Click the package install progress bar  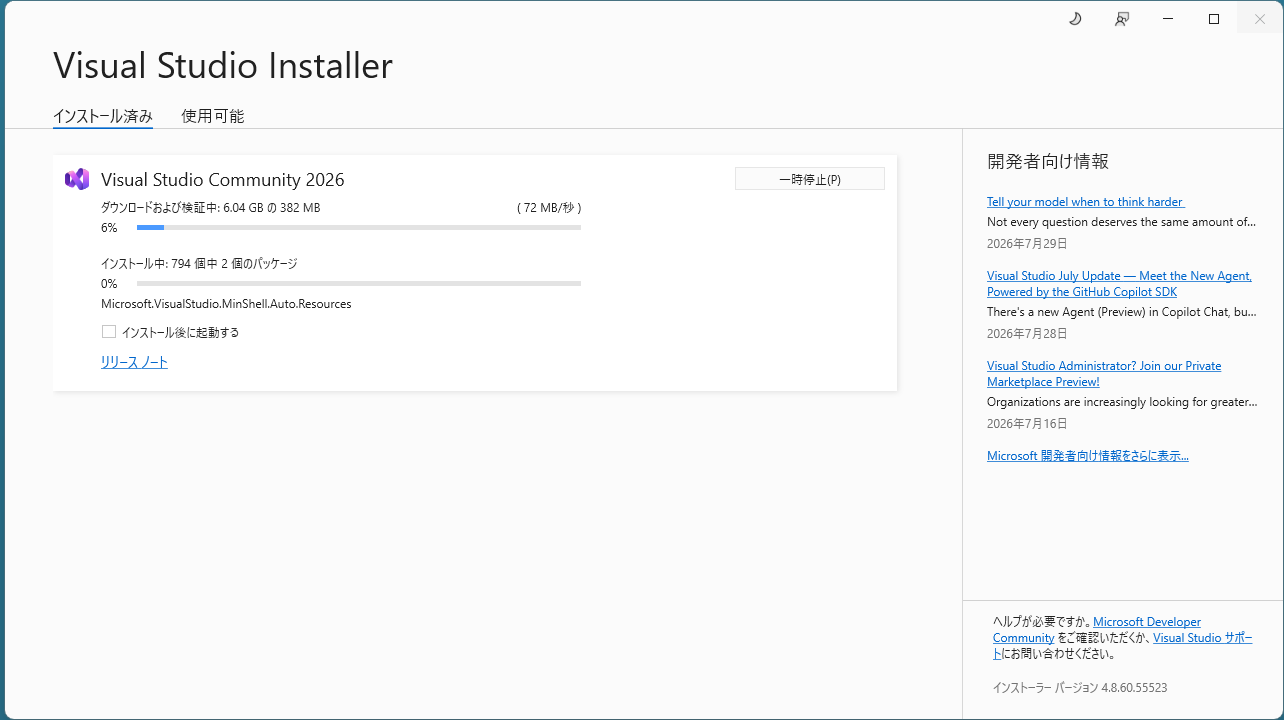(359, 284)
